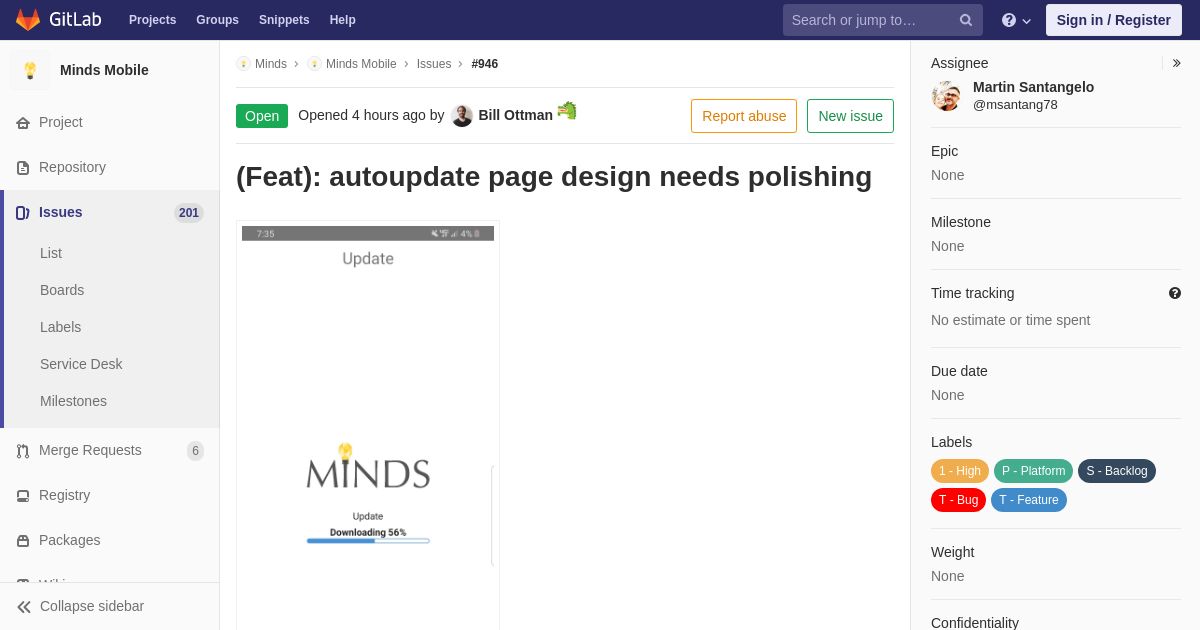Click the Merge Requests count badge 6

click(x=195, y=451)
